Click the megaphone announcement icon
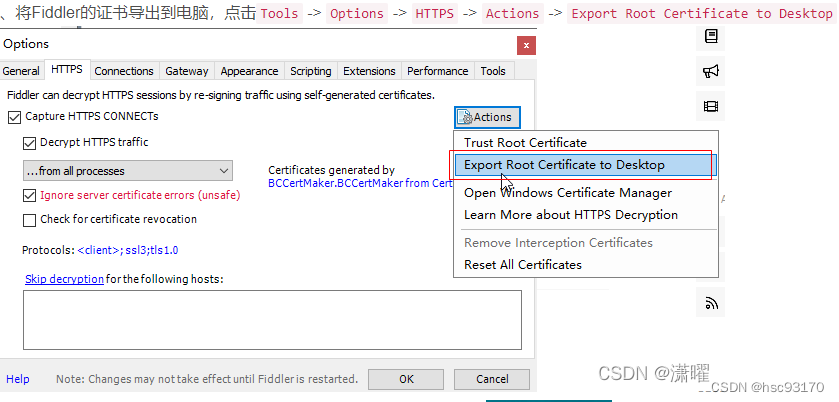The height and width of the screenshot is (402, 839). coord(711,71)
